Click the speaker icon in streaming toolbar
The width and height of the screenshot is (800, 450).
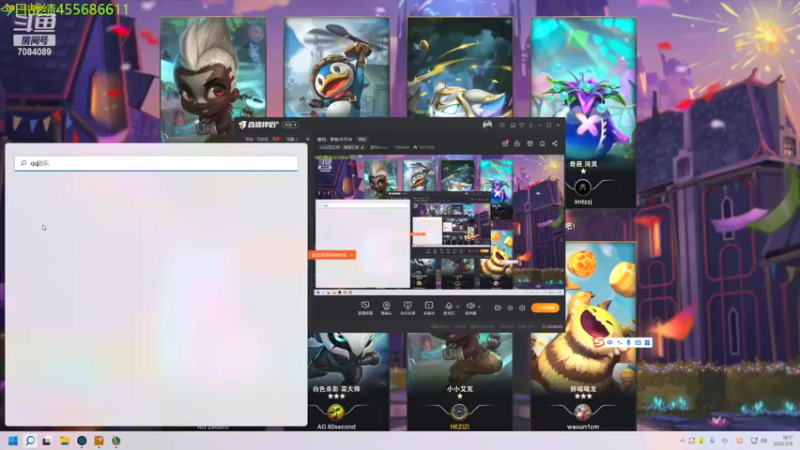point(470,308)
